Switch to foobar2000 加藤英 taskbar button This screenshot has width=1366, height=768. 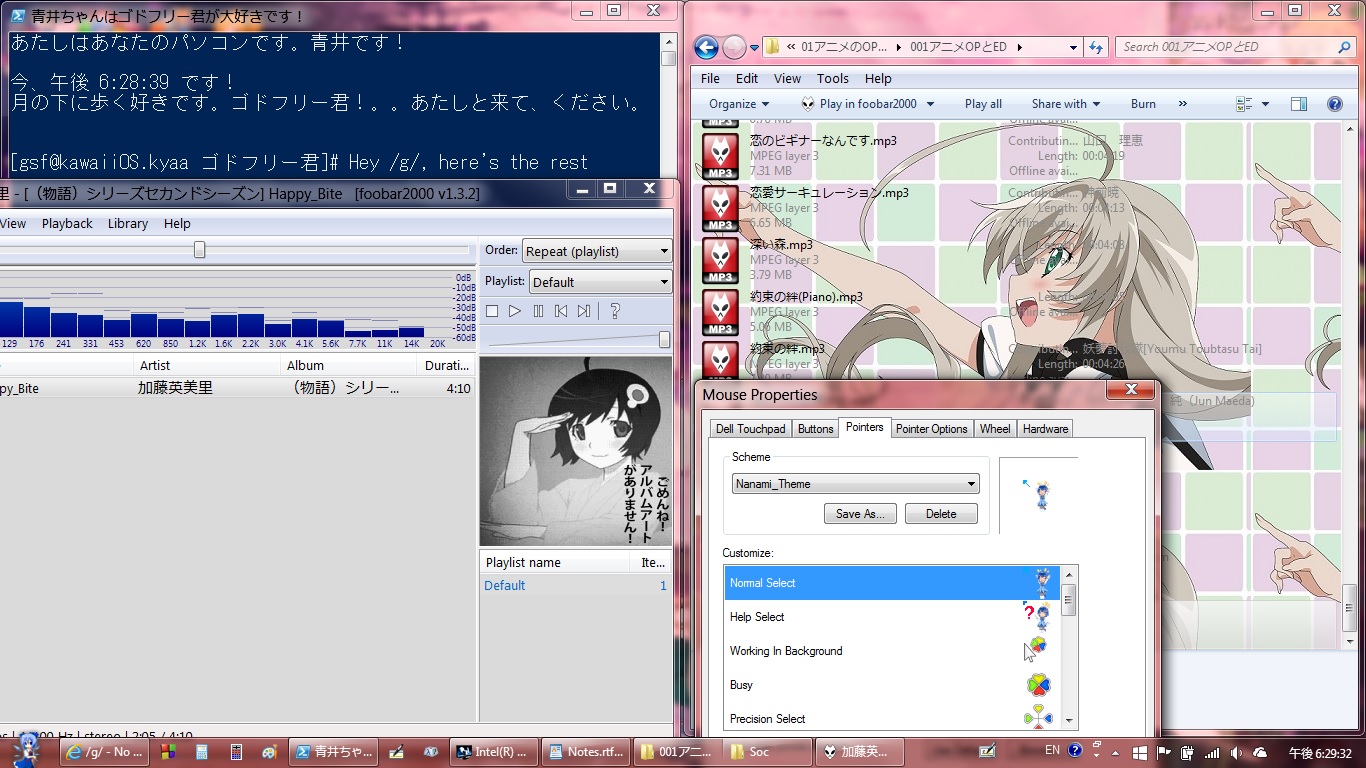[862, 752]
